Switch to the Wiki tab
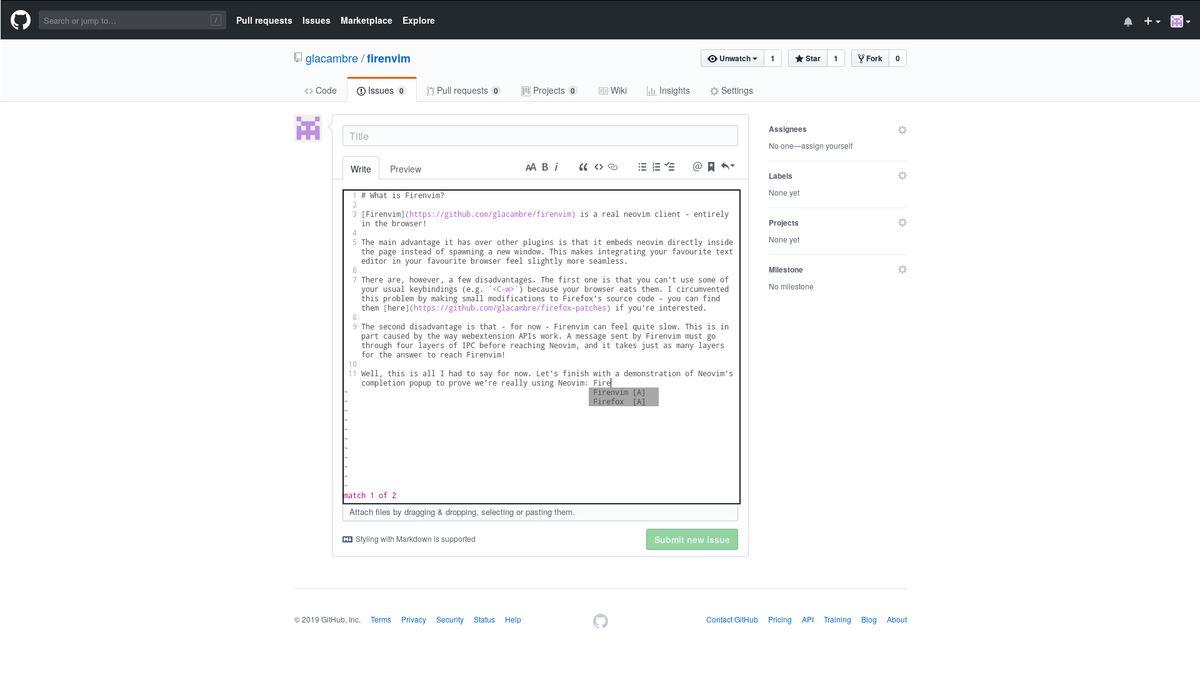1200x675 pixels. click(x=613, y=91)
